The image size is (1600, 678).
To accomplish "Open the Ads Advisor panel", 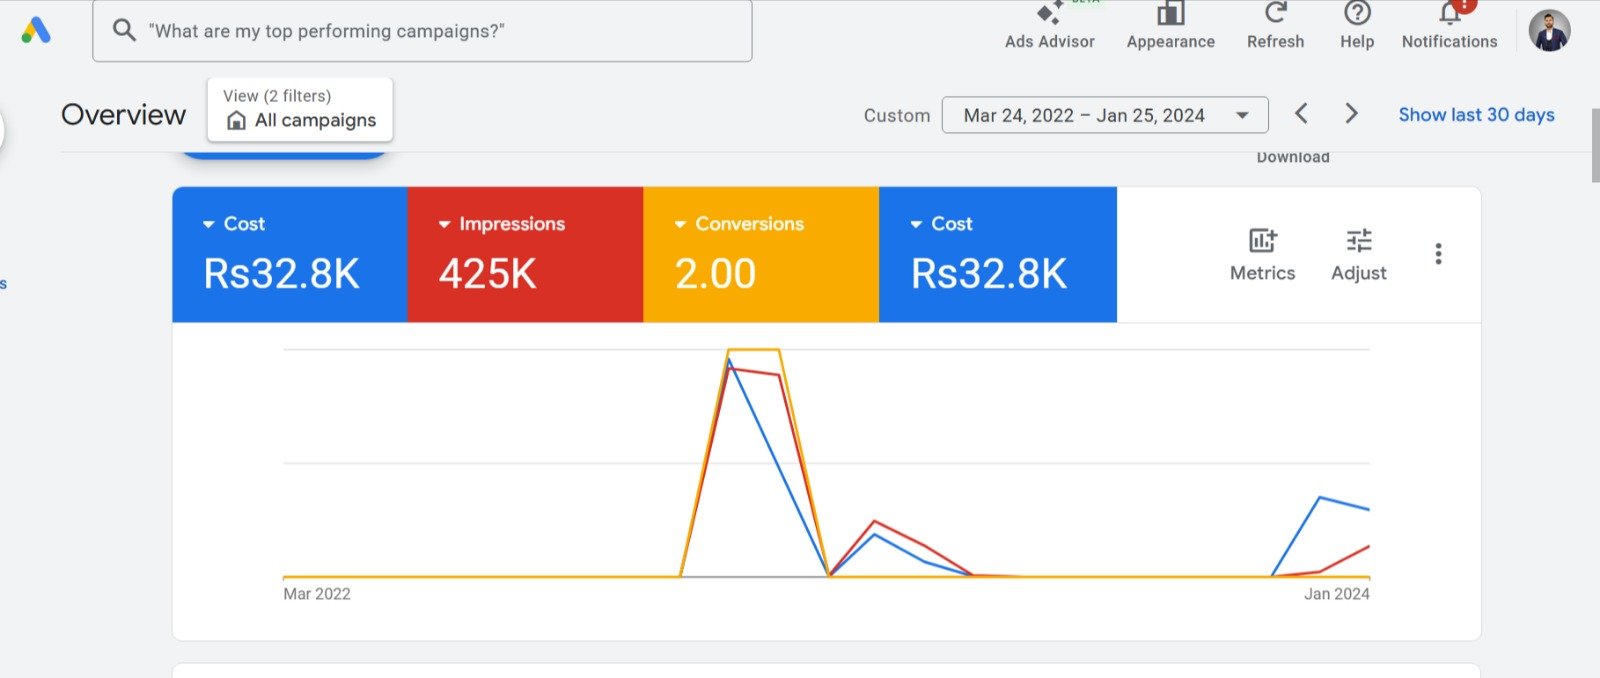I will 1049,25.
